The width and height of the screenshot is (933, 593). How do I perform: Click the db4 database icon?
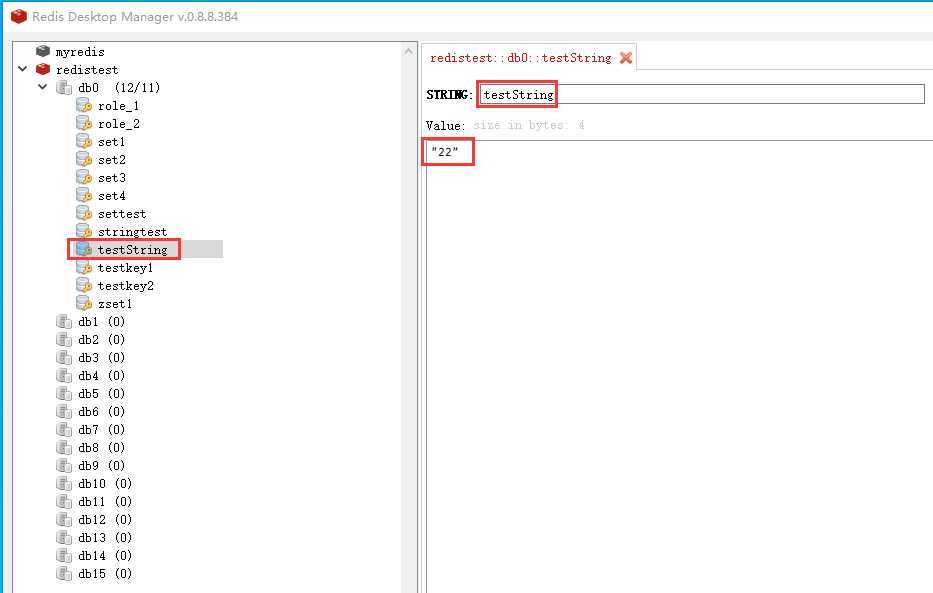(64, 375)
